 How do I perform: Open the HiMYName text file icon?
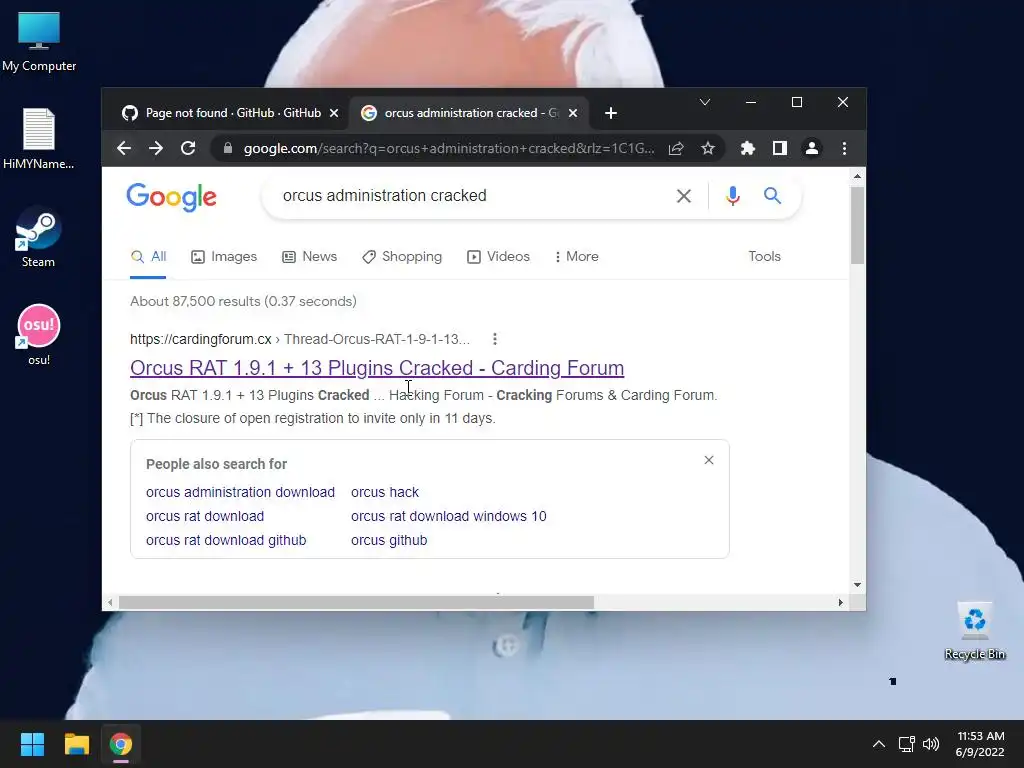pos(39,139)
